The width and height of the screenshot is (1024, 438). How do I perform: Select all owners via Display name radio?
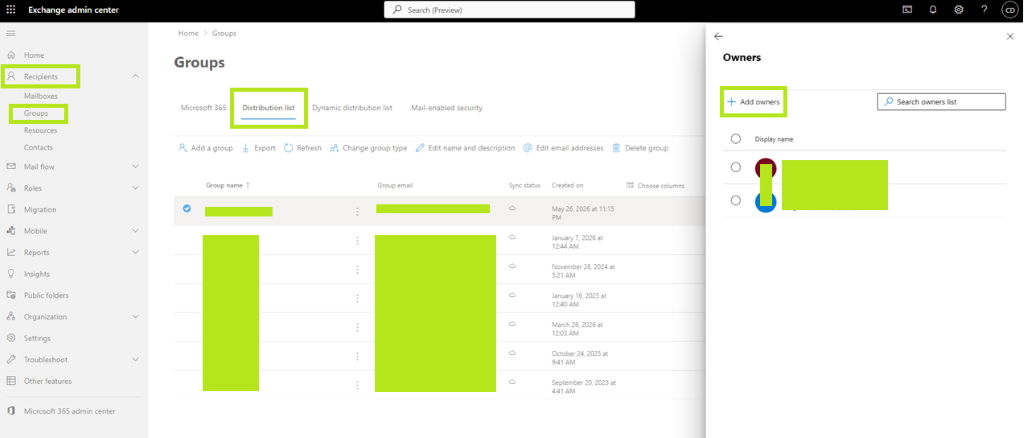736,138
